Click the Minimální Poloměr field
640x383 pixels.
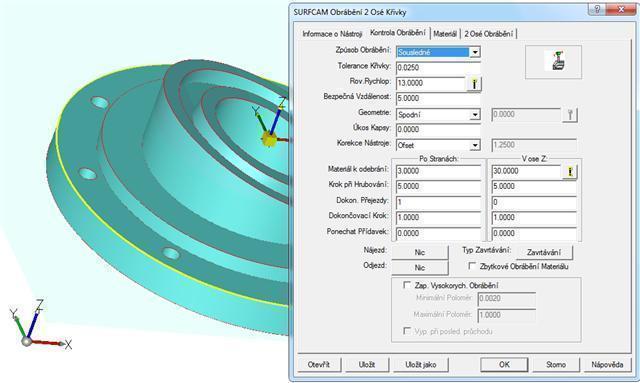[507, 298]
